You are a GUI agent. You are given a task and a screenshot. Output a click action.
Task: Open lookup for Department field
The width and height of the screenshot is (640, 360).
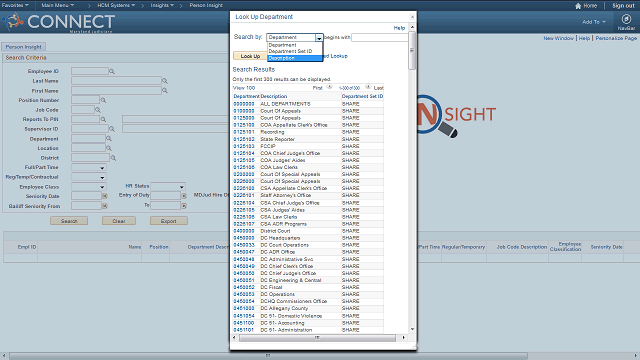109,139
